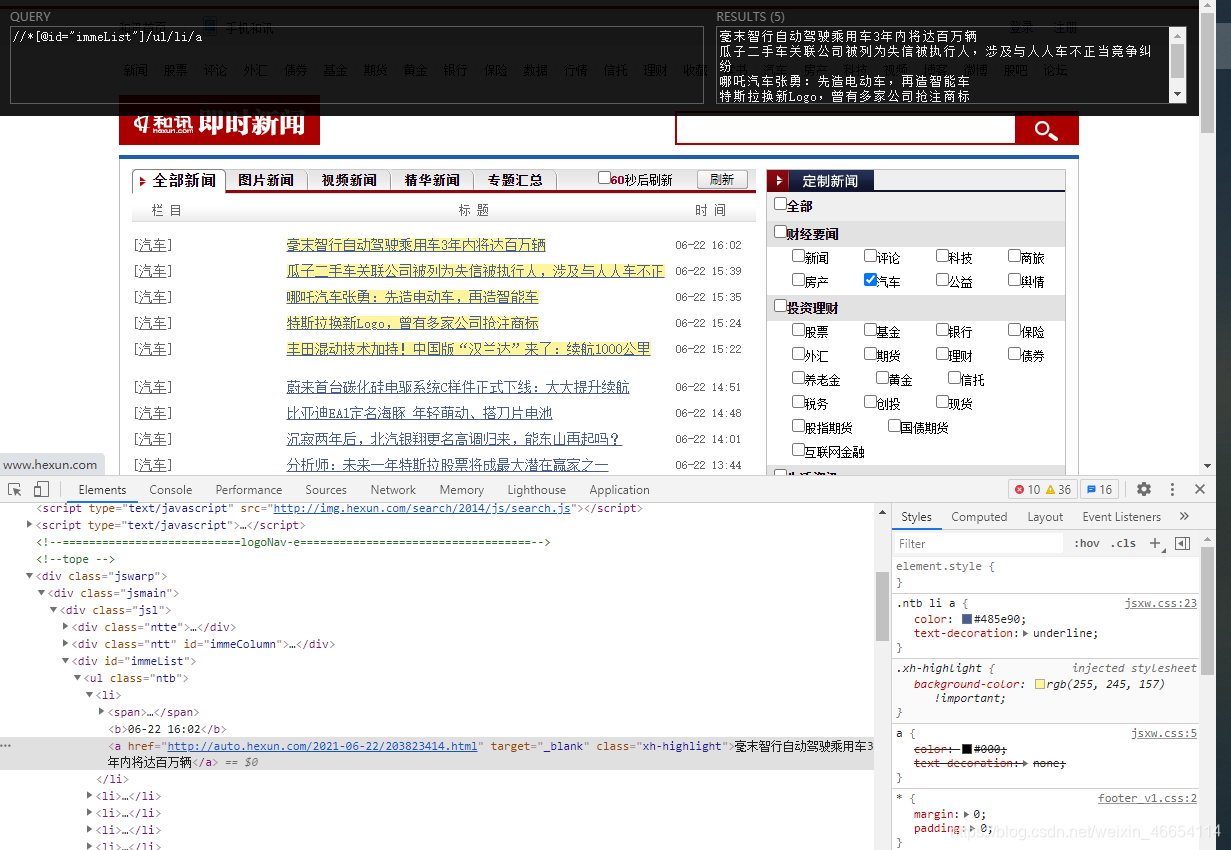Click the new style rule plus icon
Screen dimensions: 1231x850
tap(1155, 543)
